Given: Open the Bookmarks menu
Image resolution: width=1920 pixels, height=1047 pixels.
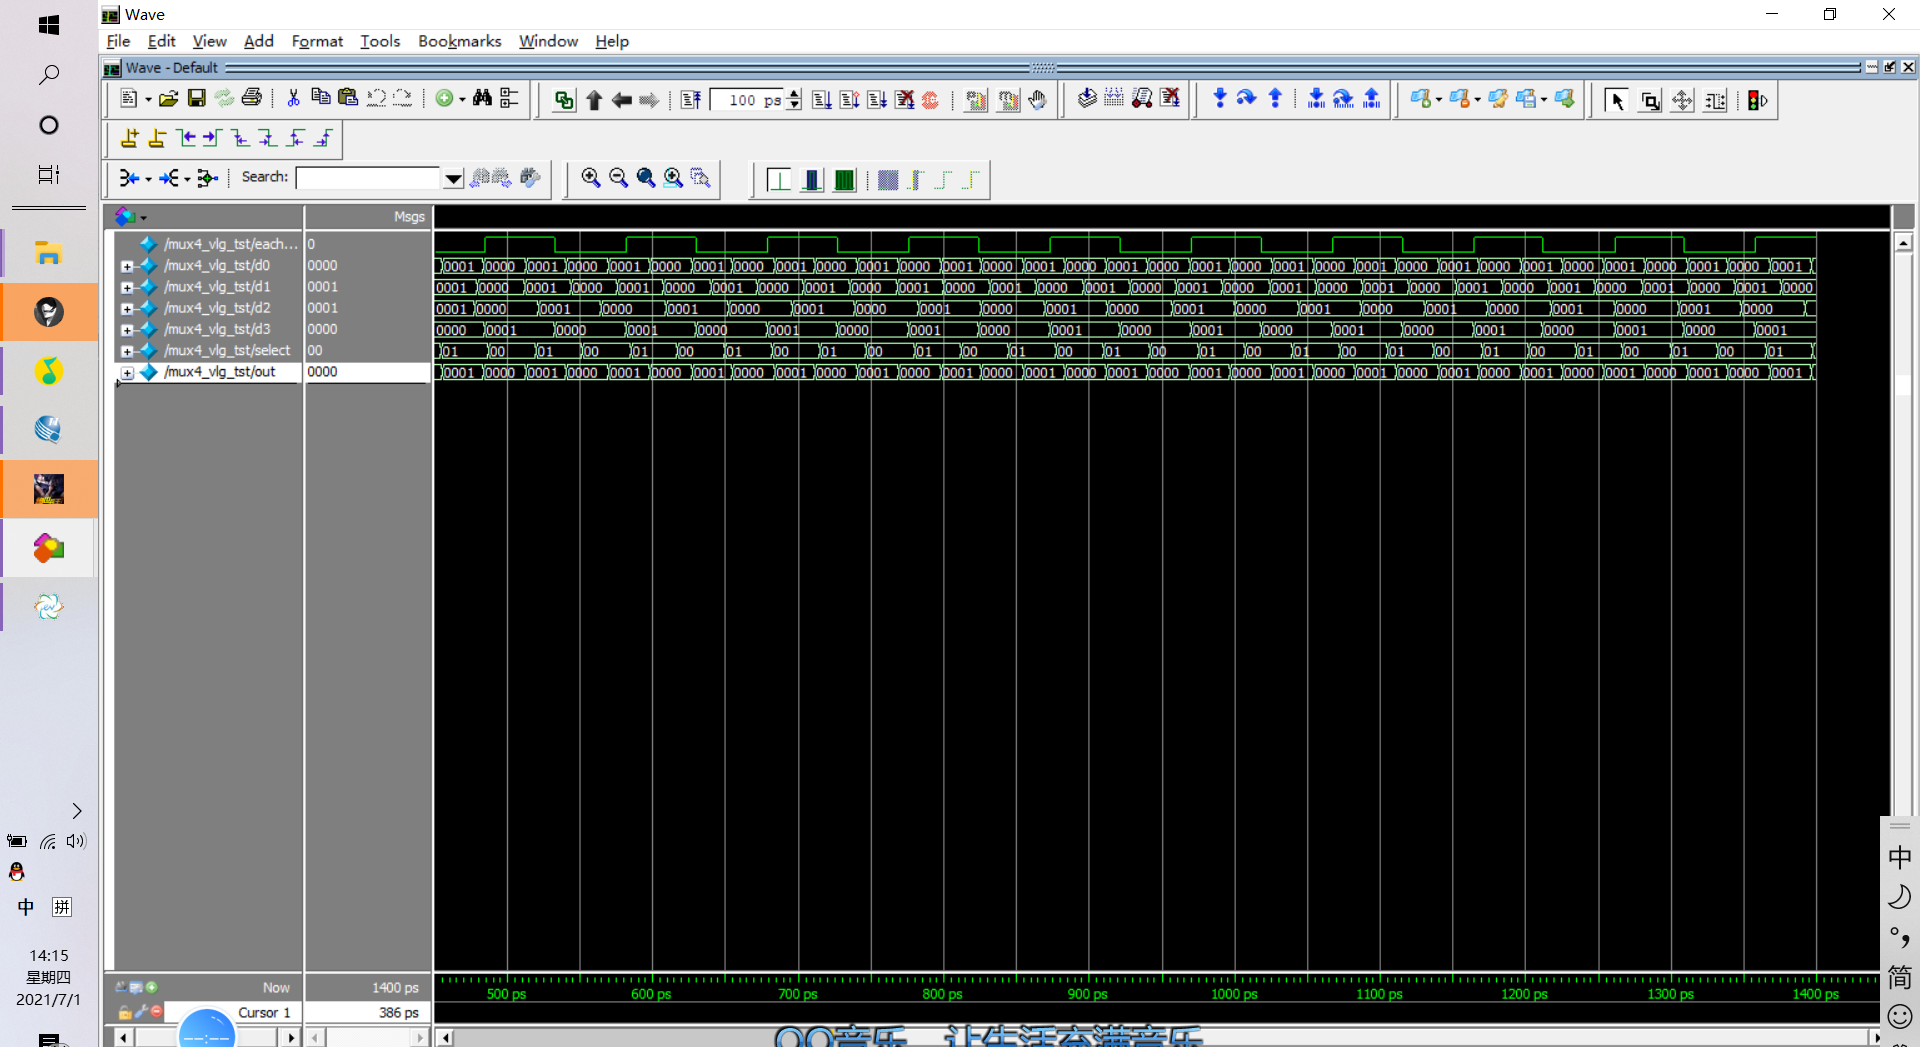Looking at the screenshot, I should (x=459, y=41).
